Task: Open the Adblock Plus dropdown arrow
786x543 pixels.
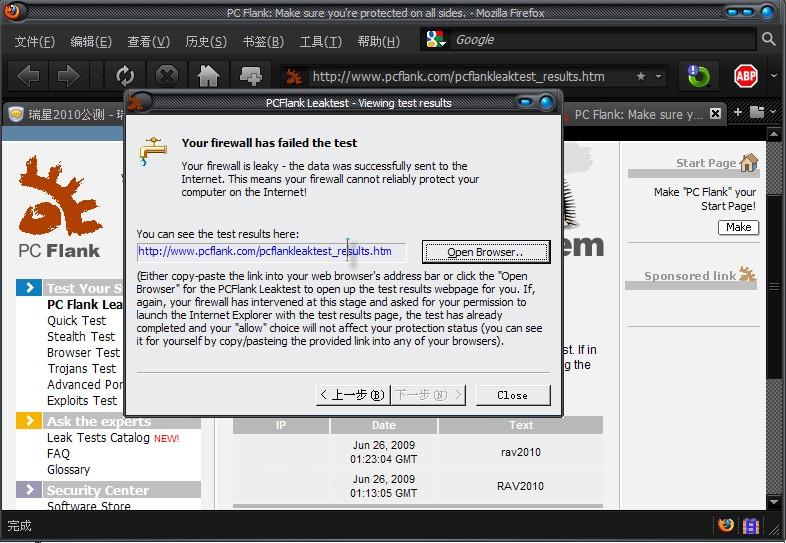Action: (x=773, y=76)
